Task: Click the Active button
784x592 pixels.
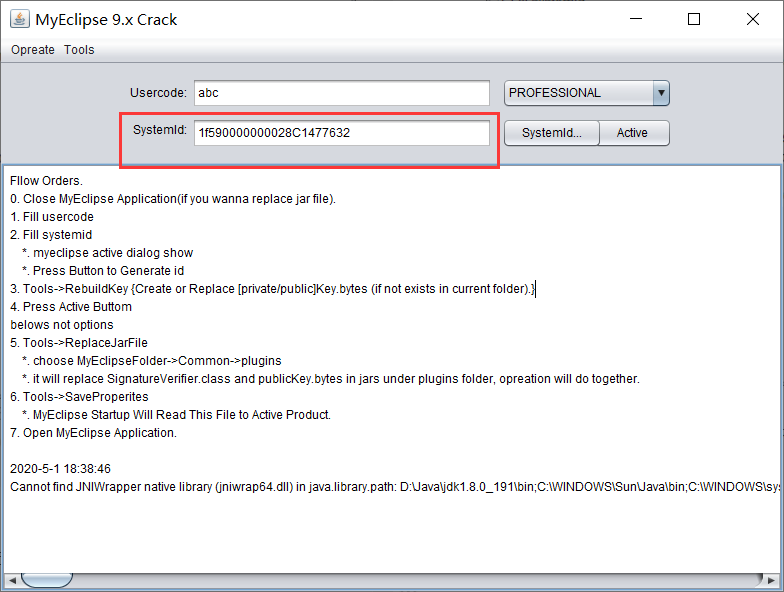Action: point(634,133)
